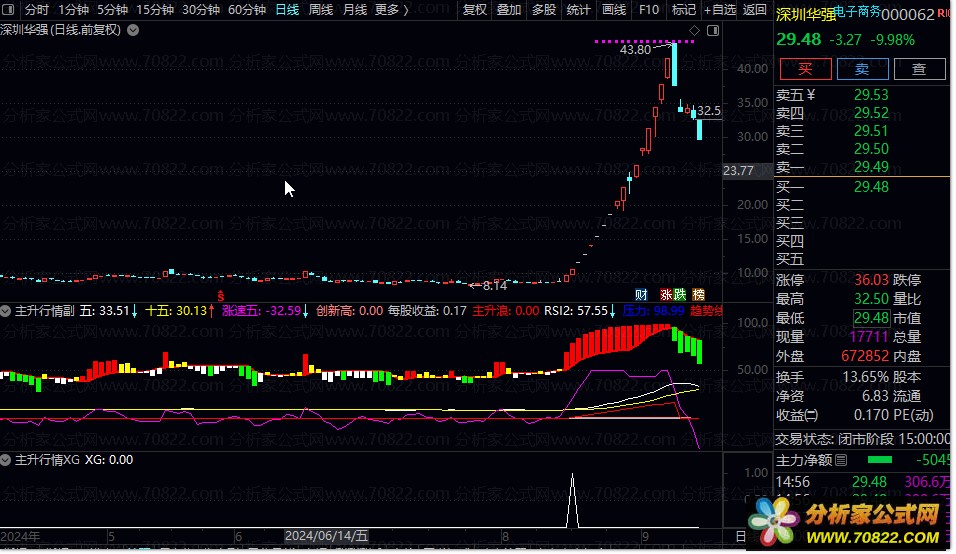The width and height of the screenshot is (956, 554).
Task: Click the 统计 statistics toolbar button
Action: (578, 10)
